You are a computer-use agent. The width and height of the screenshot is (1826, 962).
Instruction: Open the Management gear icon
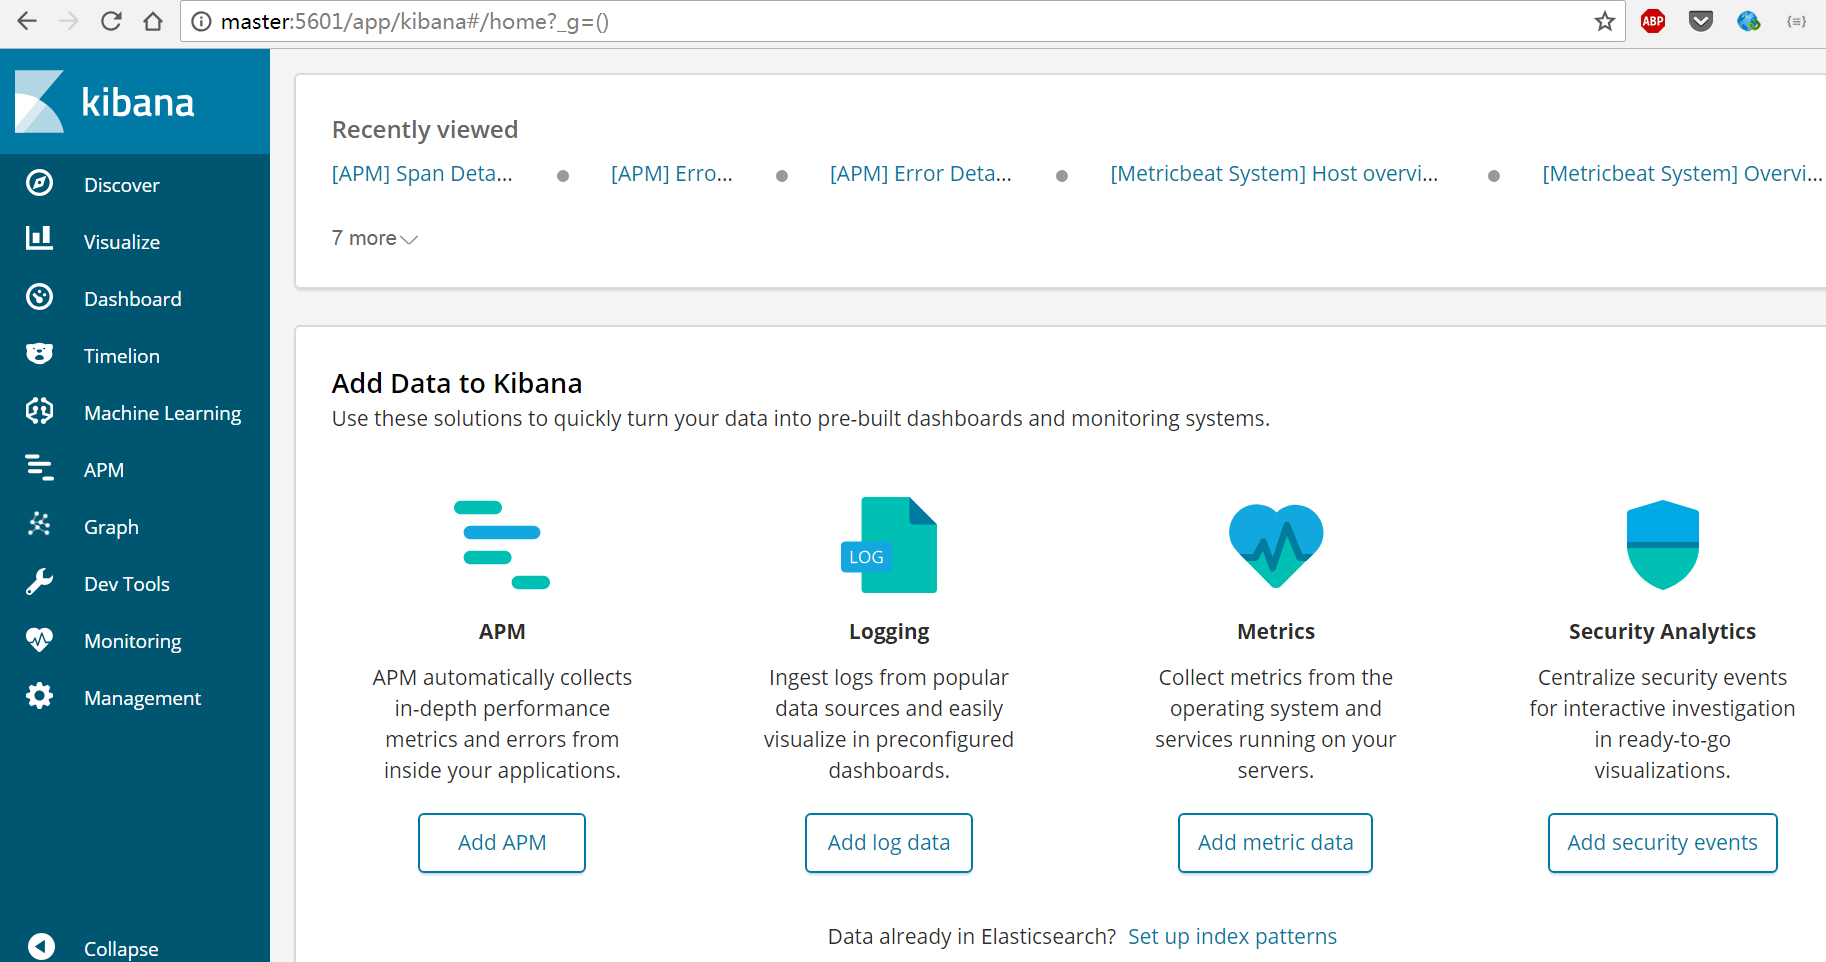coord(40,696)
